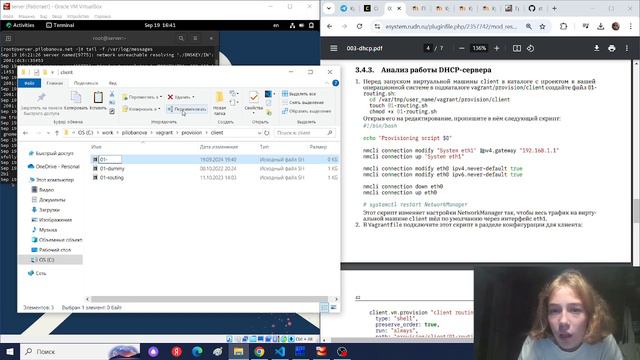Image resolution: width=640 pixels, height=360 pixels.
Task: Click the Delete (Удалить) red X button
Action: (x=181, y=97)
